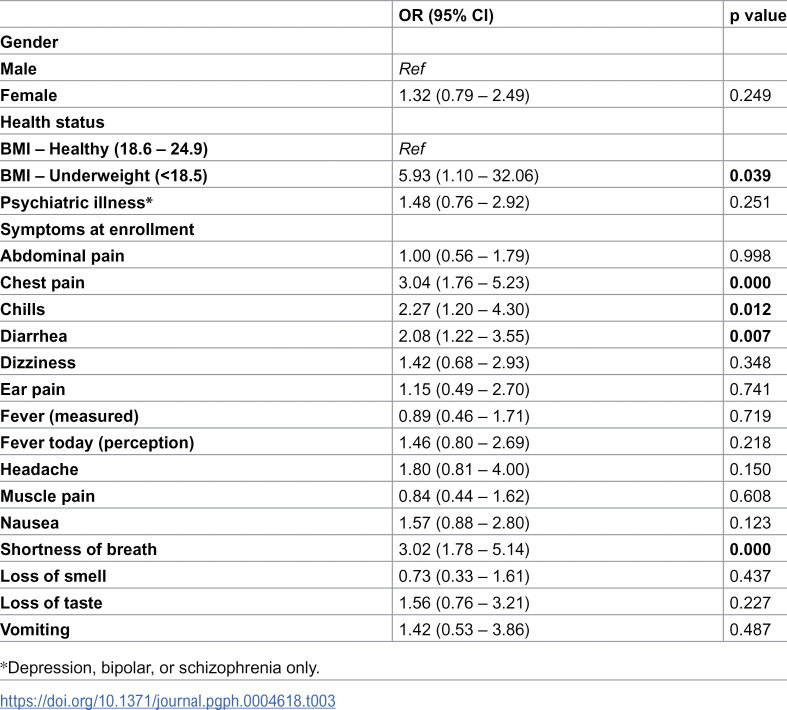Click the 'Loss of smell' odds ratio cell
Viewport: 787px width, 710px height.
(464, 576)
